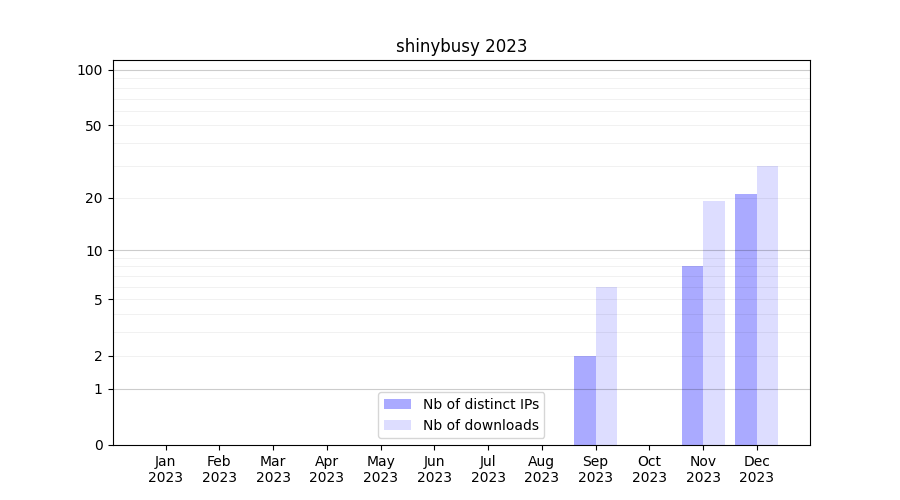Click the September distinct IPs bar
The image size is (900, 500).
point(585,400)
